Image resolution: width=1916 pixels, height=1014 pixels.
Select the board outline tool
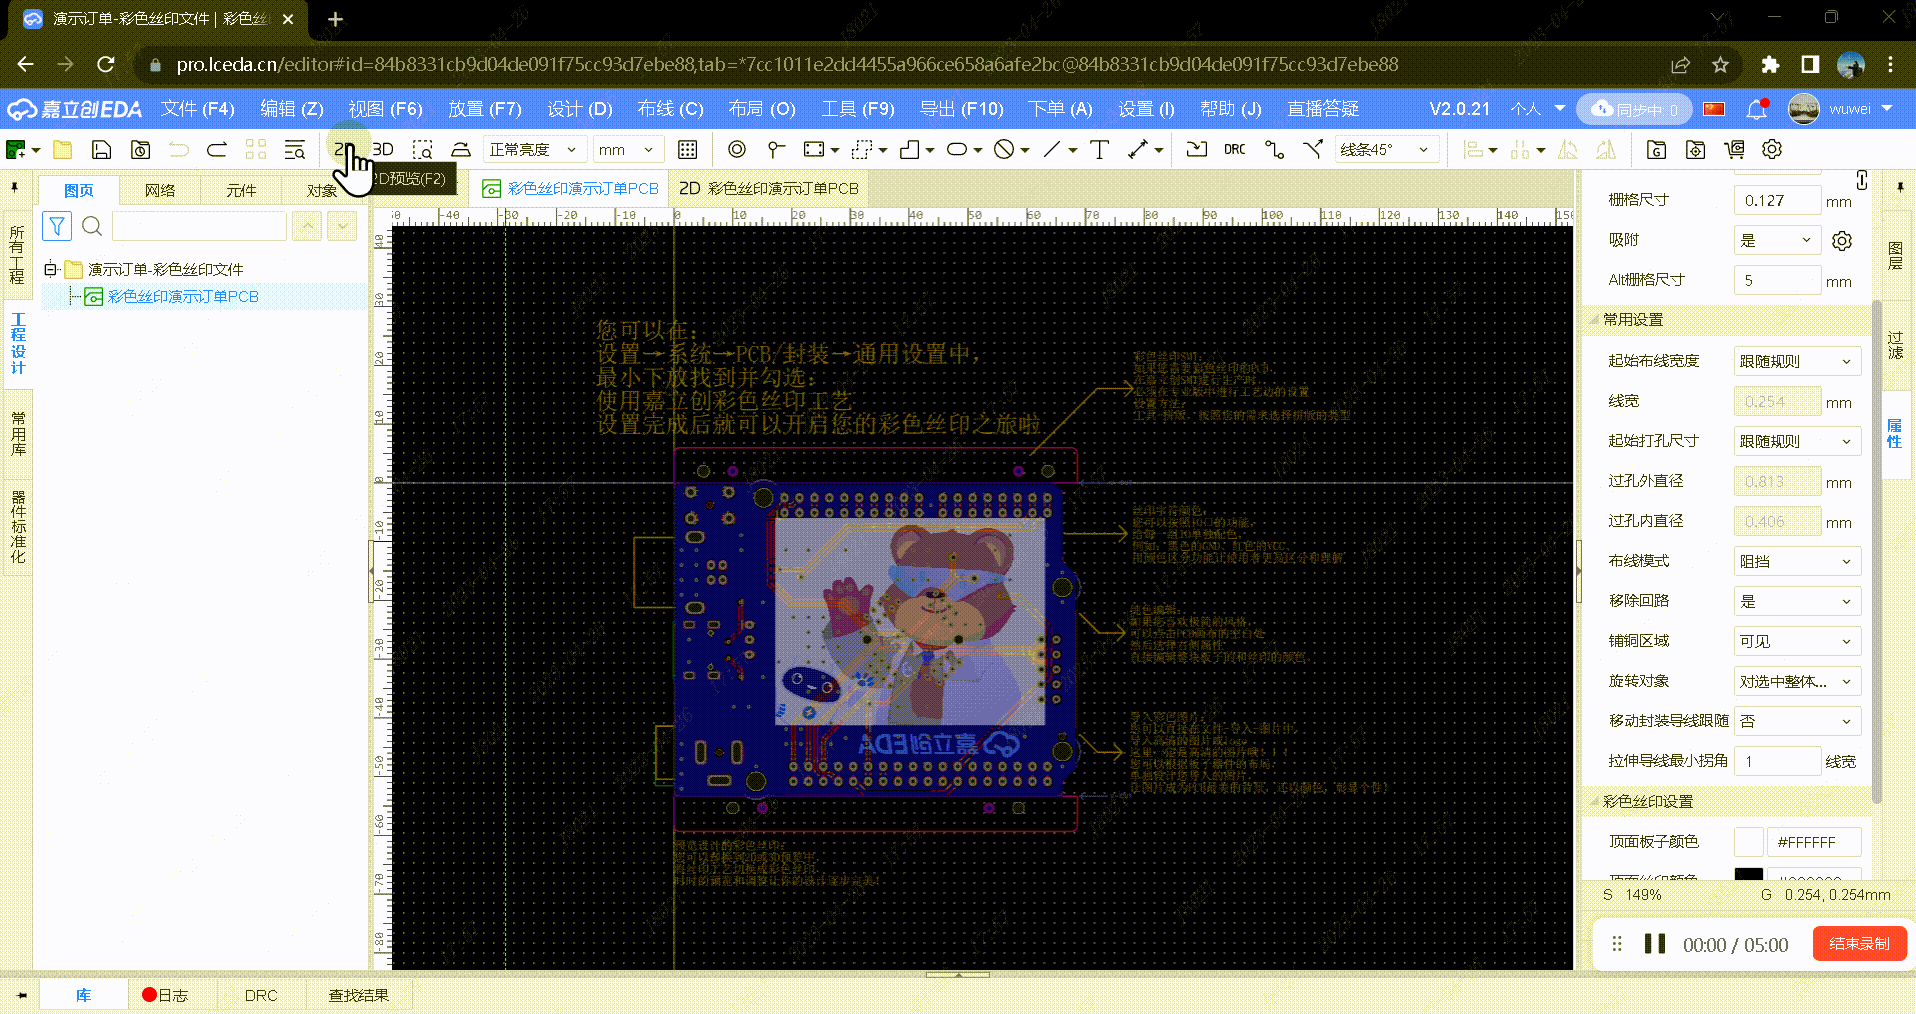point(910,150)
